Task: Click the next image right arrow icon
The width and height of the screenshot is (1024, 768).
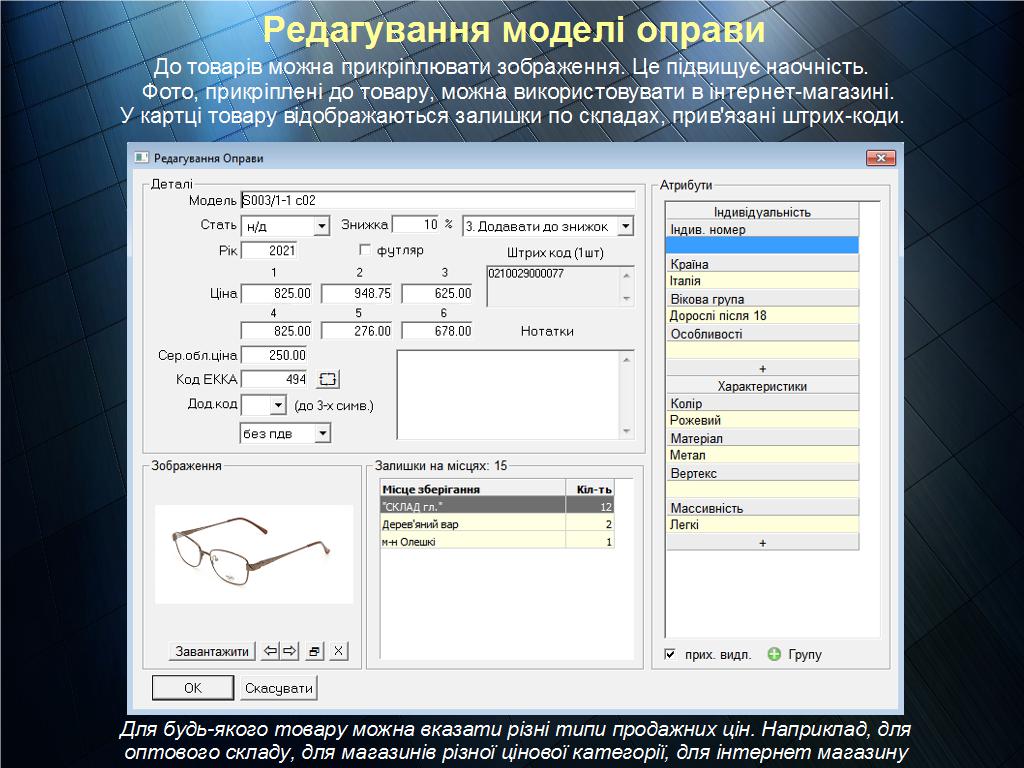Action: [290, 651]
